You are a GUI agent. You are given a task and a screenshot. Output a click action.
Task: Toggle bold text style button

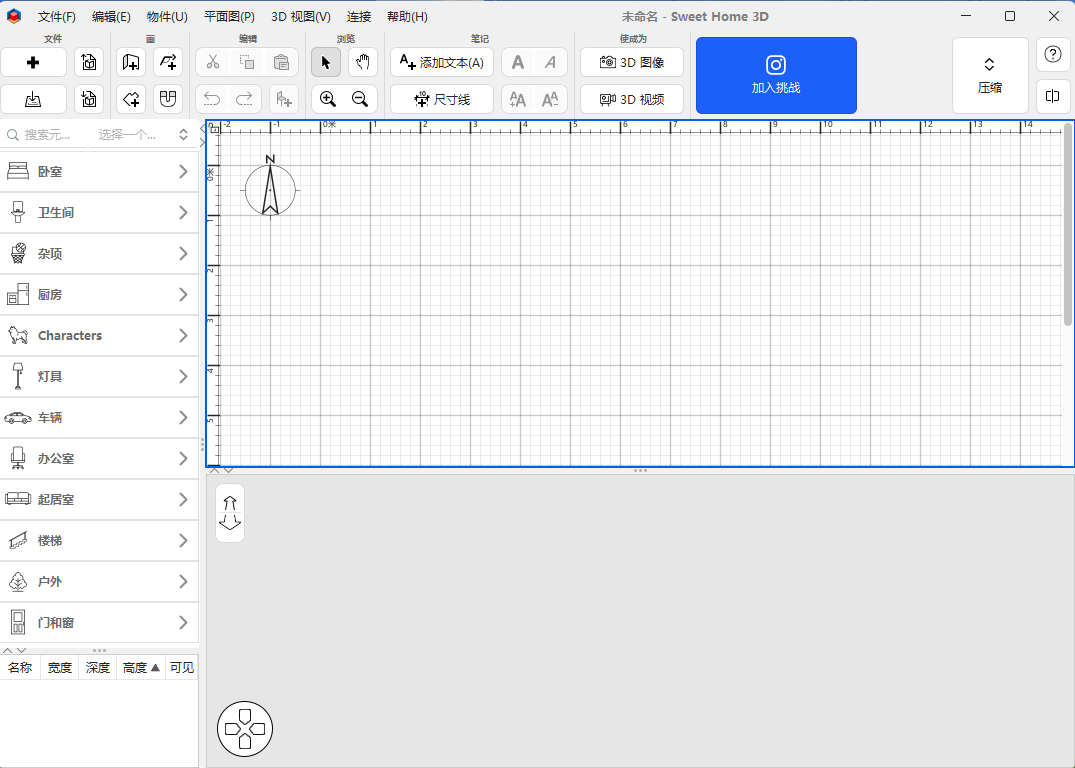[517, 62]
